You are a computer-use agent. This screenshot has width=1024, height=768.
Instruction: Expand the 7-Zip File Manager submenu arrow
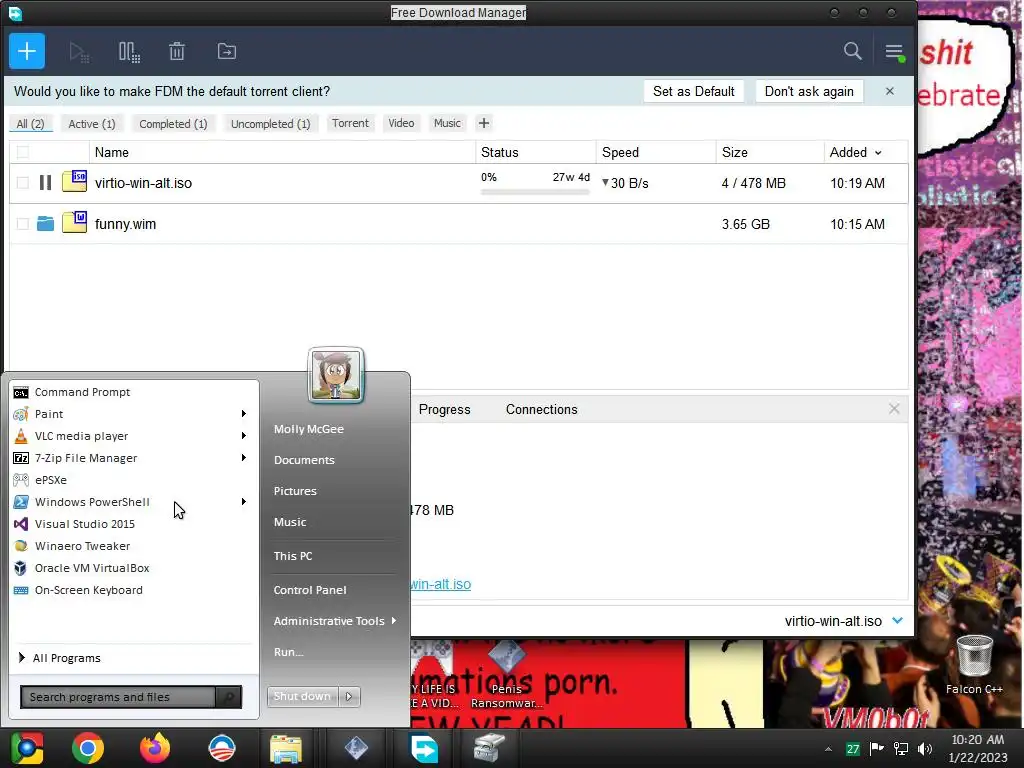pos(244,458)
